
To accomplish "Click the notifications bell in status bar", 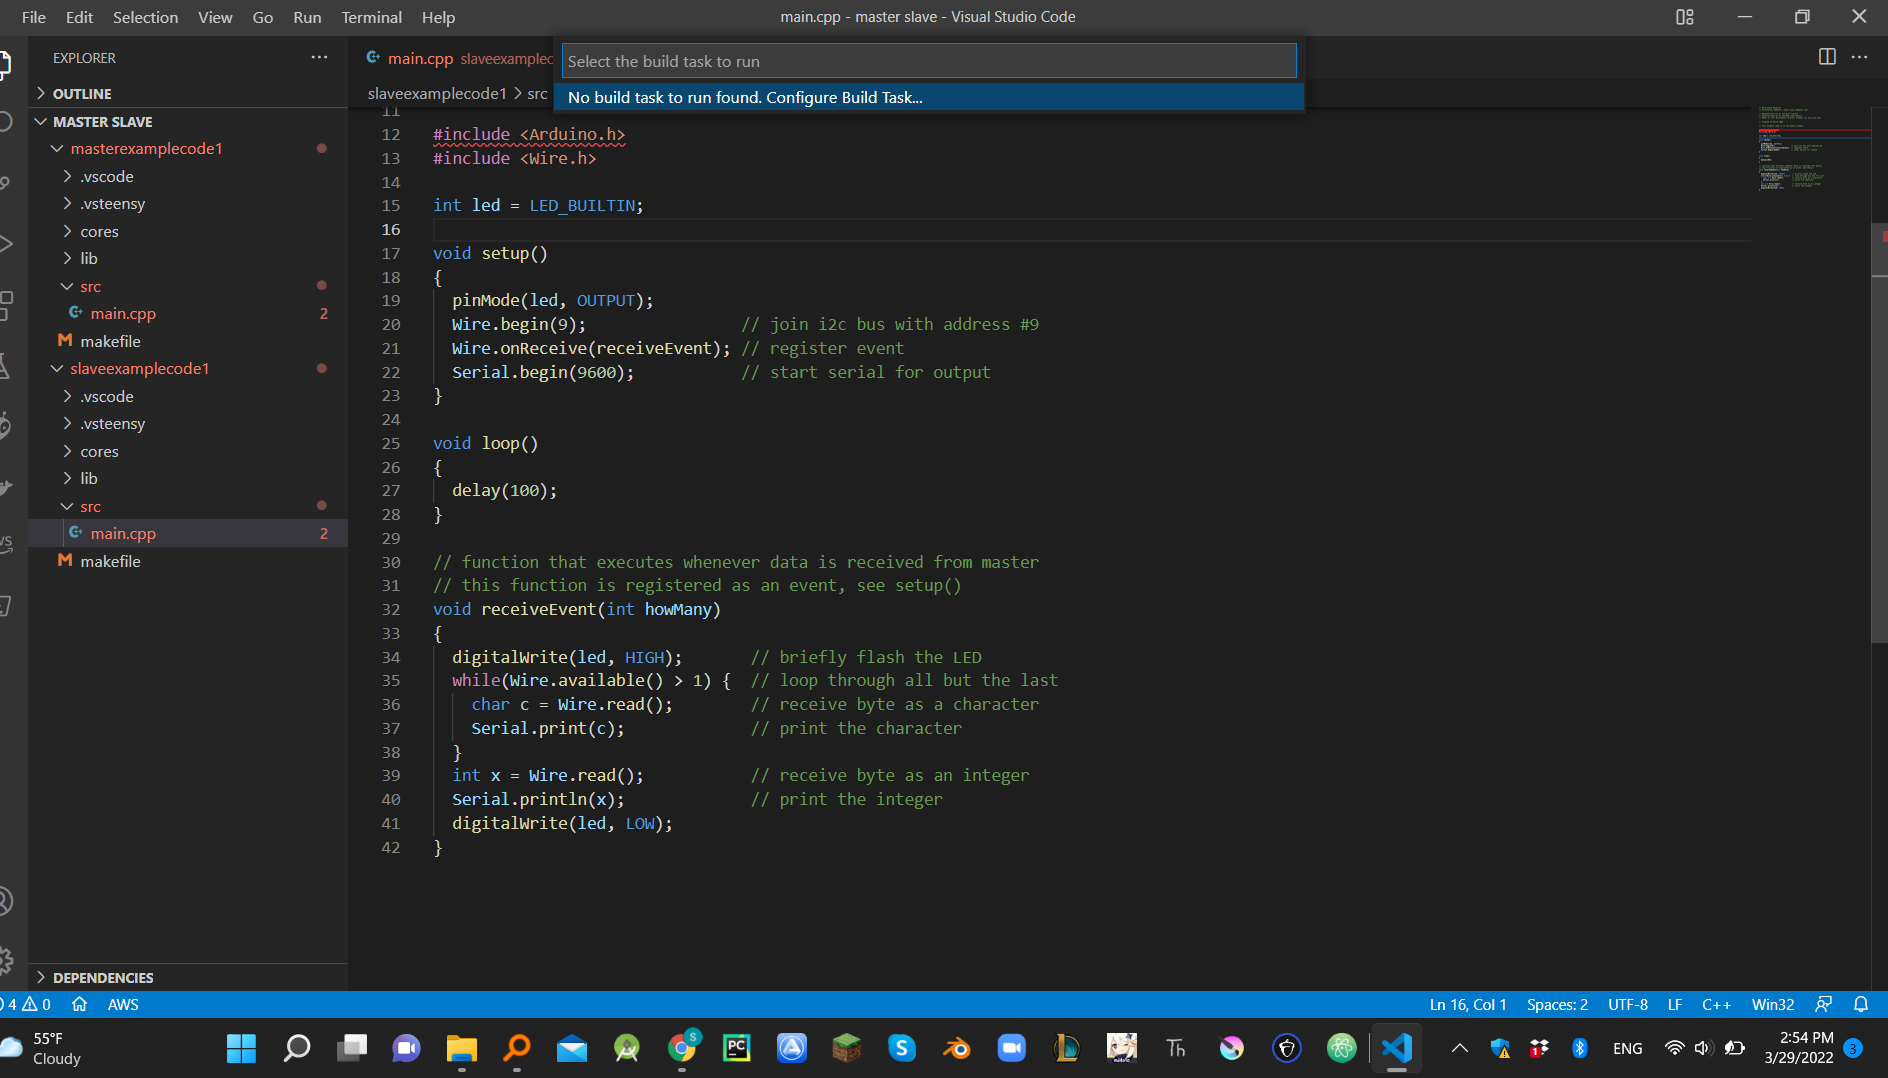I will pos(1860,1004).
